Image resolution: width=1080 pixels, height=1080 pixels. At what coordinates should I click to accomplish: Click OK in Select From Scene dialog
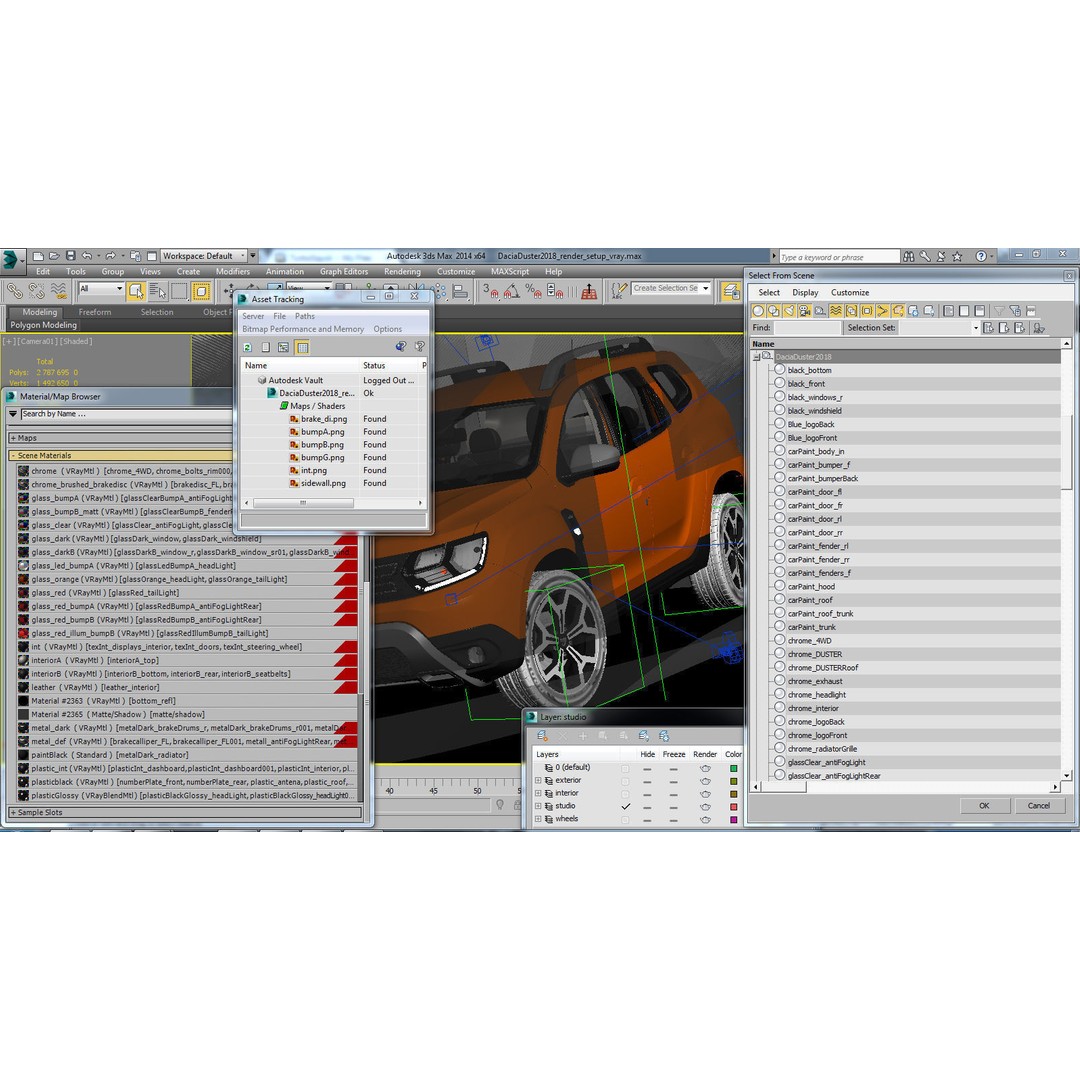[984, 806]
